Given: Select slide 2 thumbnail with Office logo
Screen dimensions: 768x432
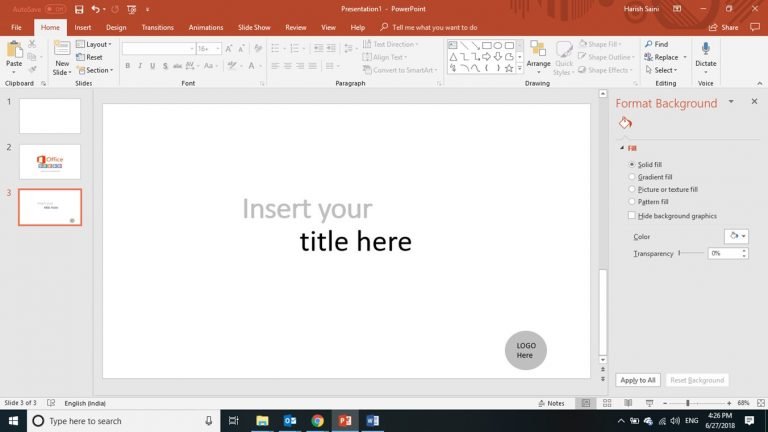Looking at the screenshot, I should coord(50,161).
